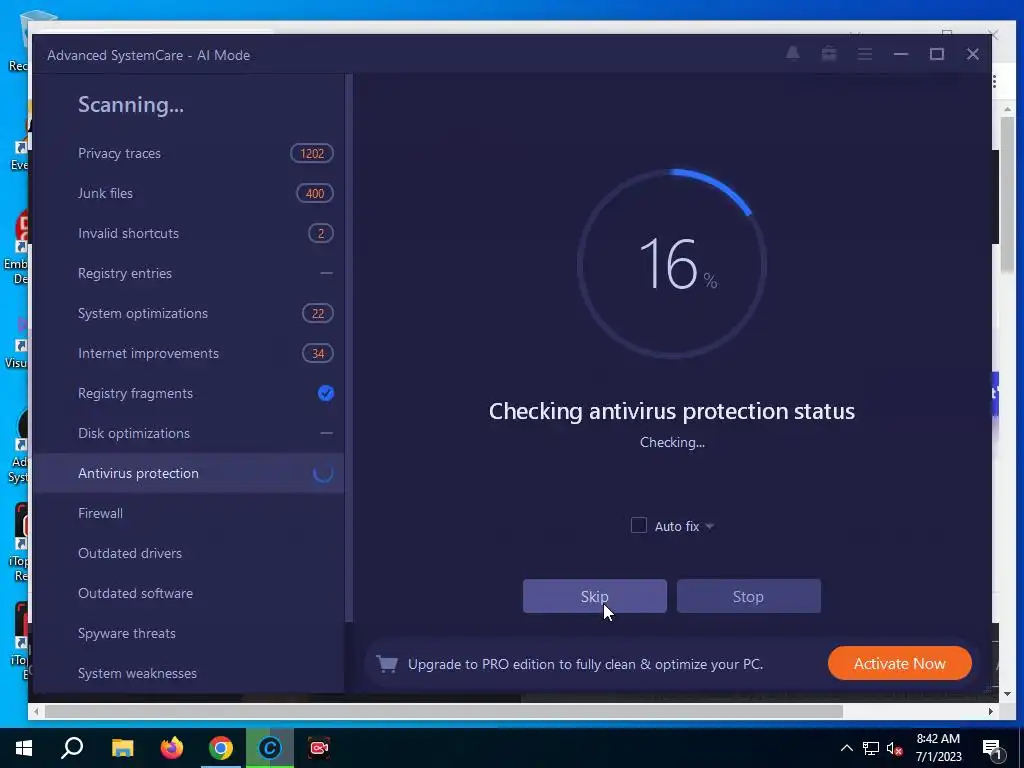Click background window horizontal scrollbar thumb
Image resolution: width=1024 pixels, height=768 pixels.
tap(444, 711)
